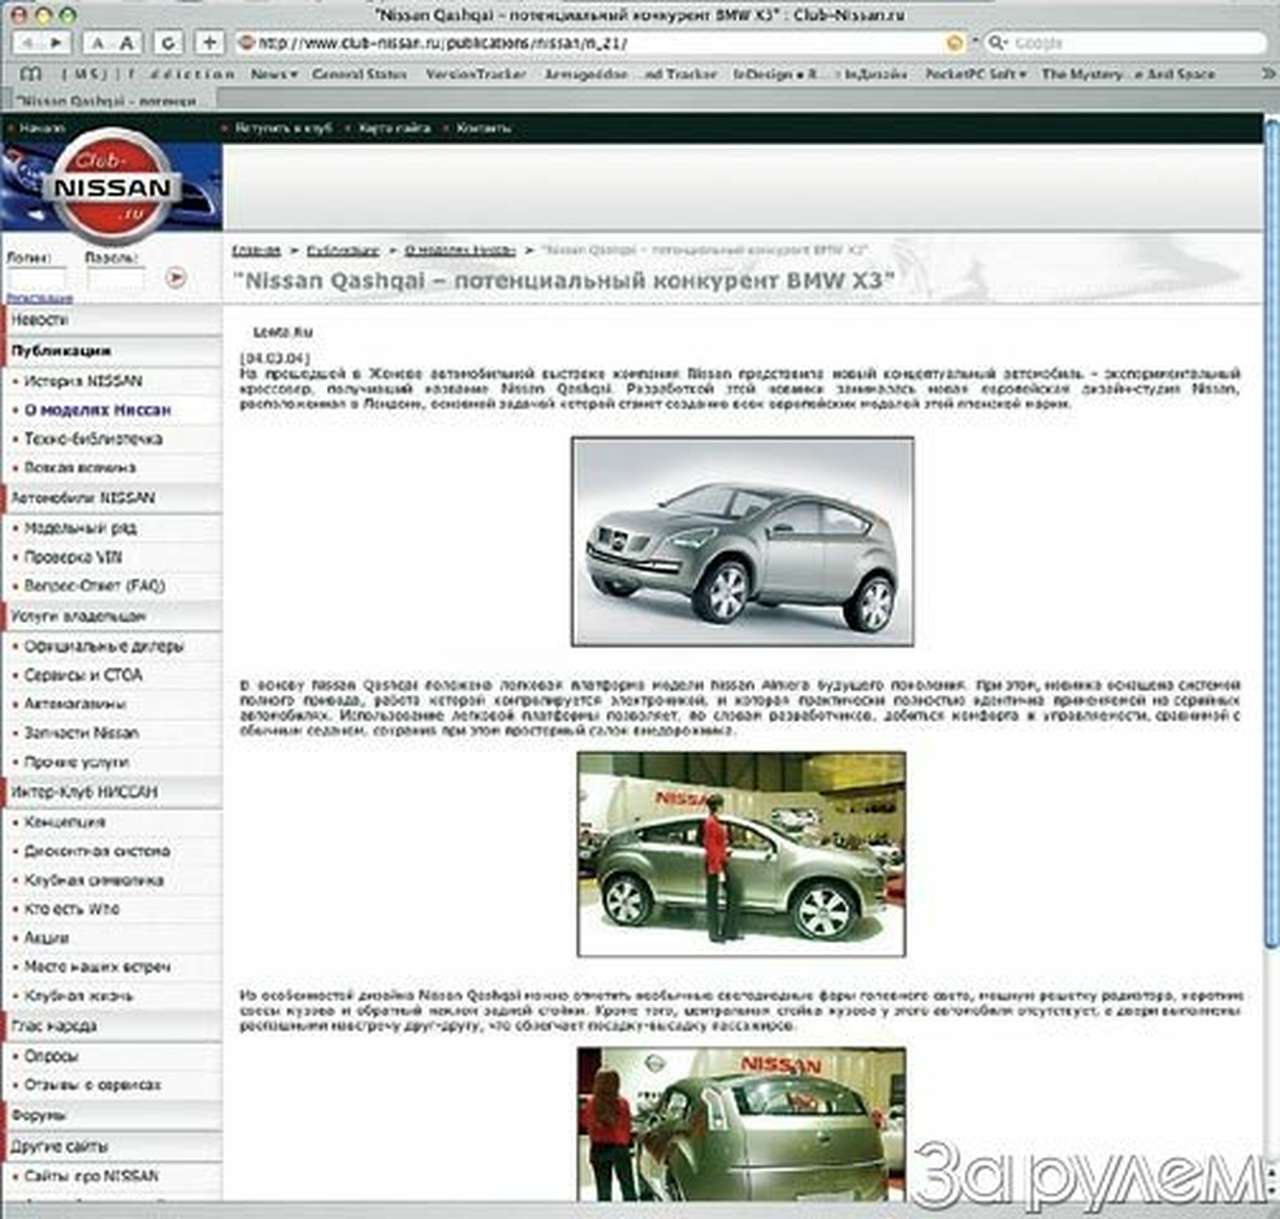Image resolution: width=1280 pixels, height=1219 pixels.
Task: Open the Новости sidebar menu section
Action: (x=40, y=320)
